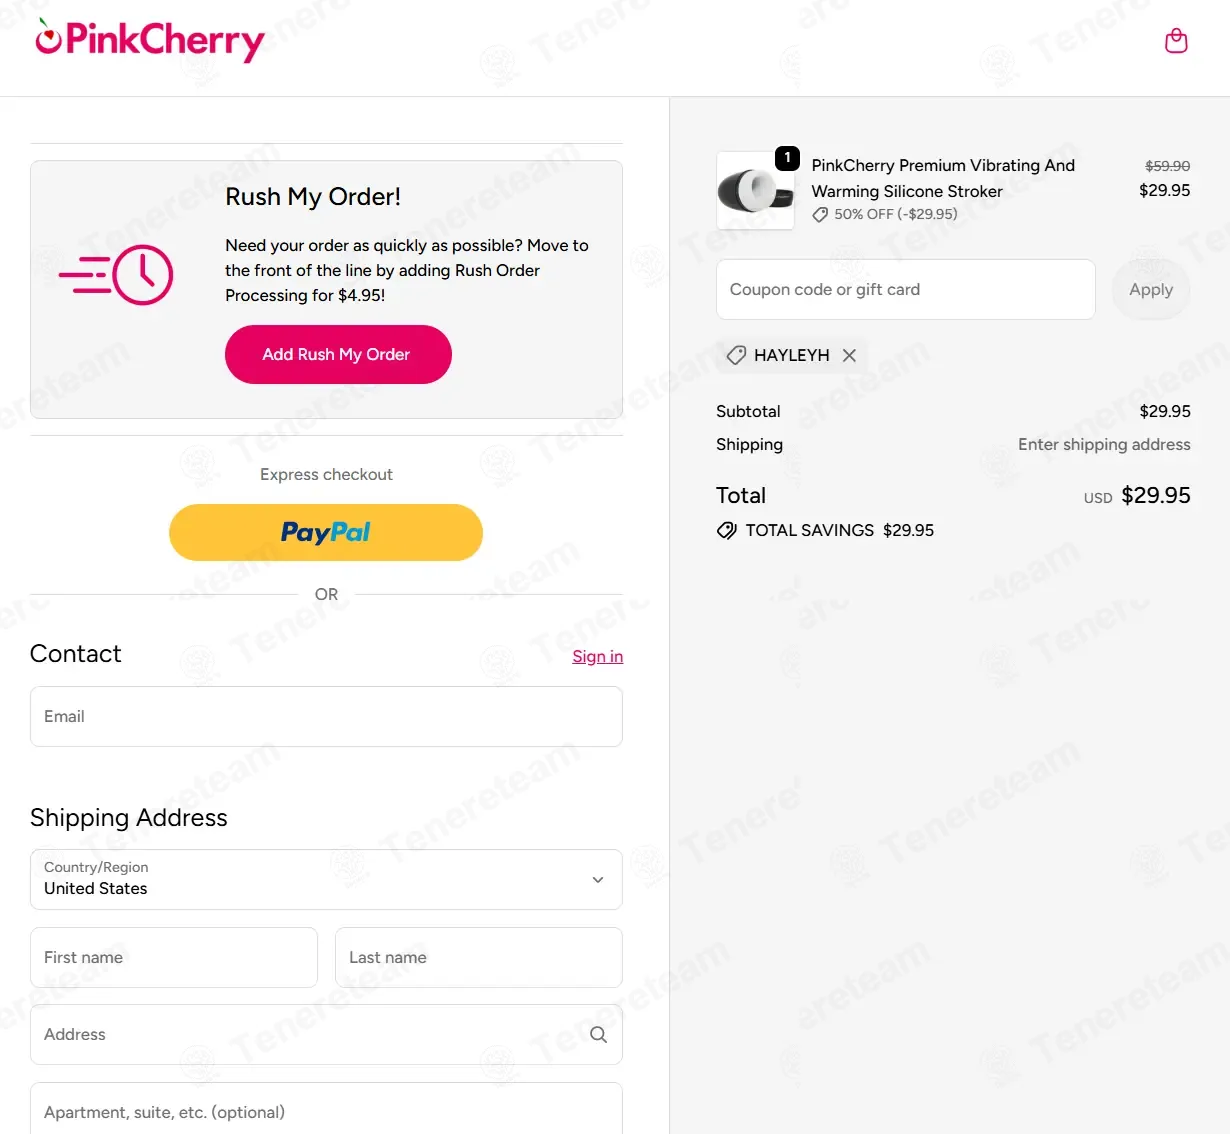The height and width of the screenshot is (1134, 1230).
Task: Apply the coupon code
Action: 1150,290
